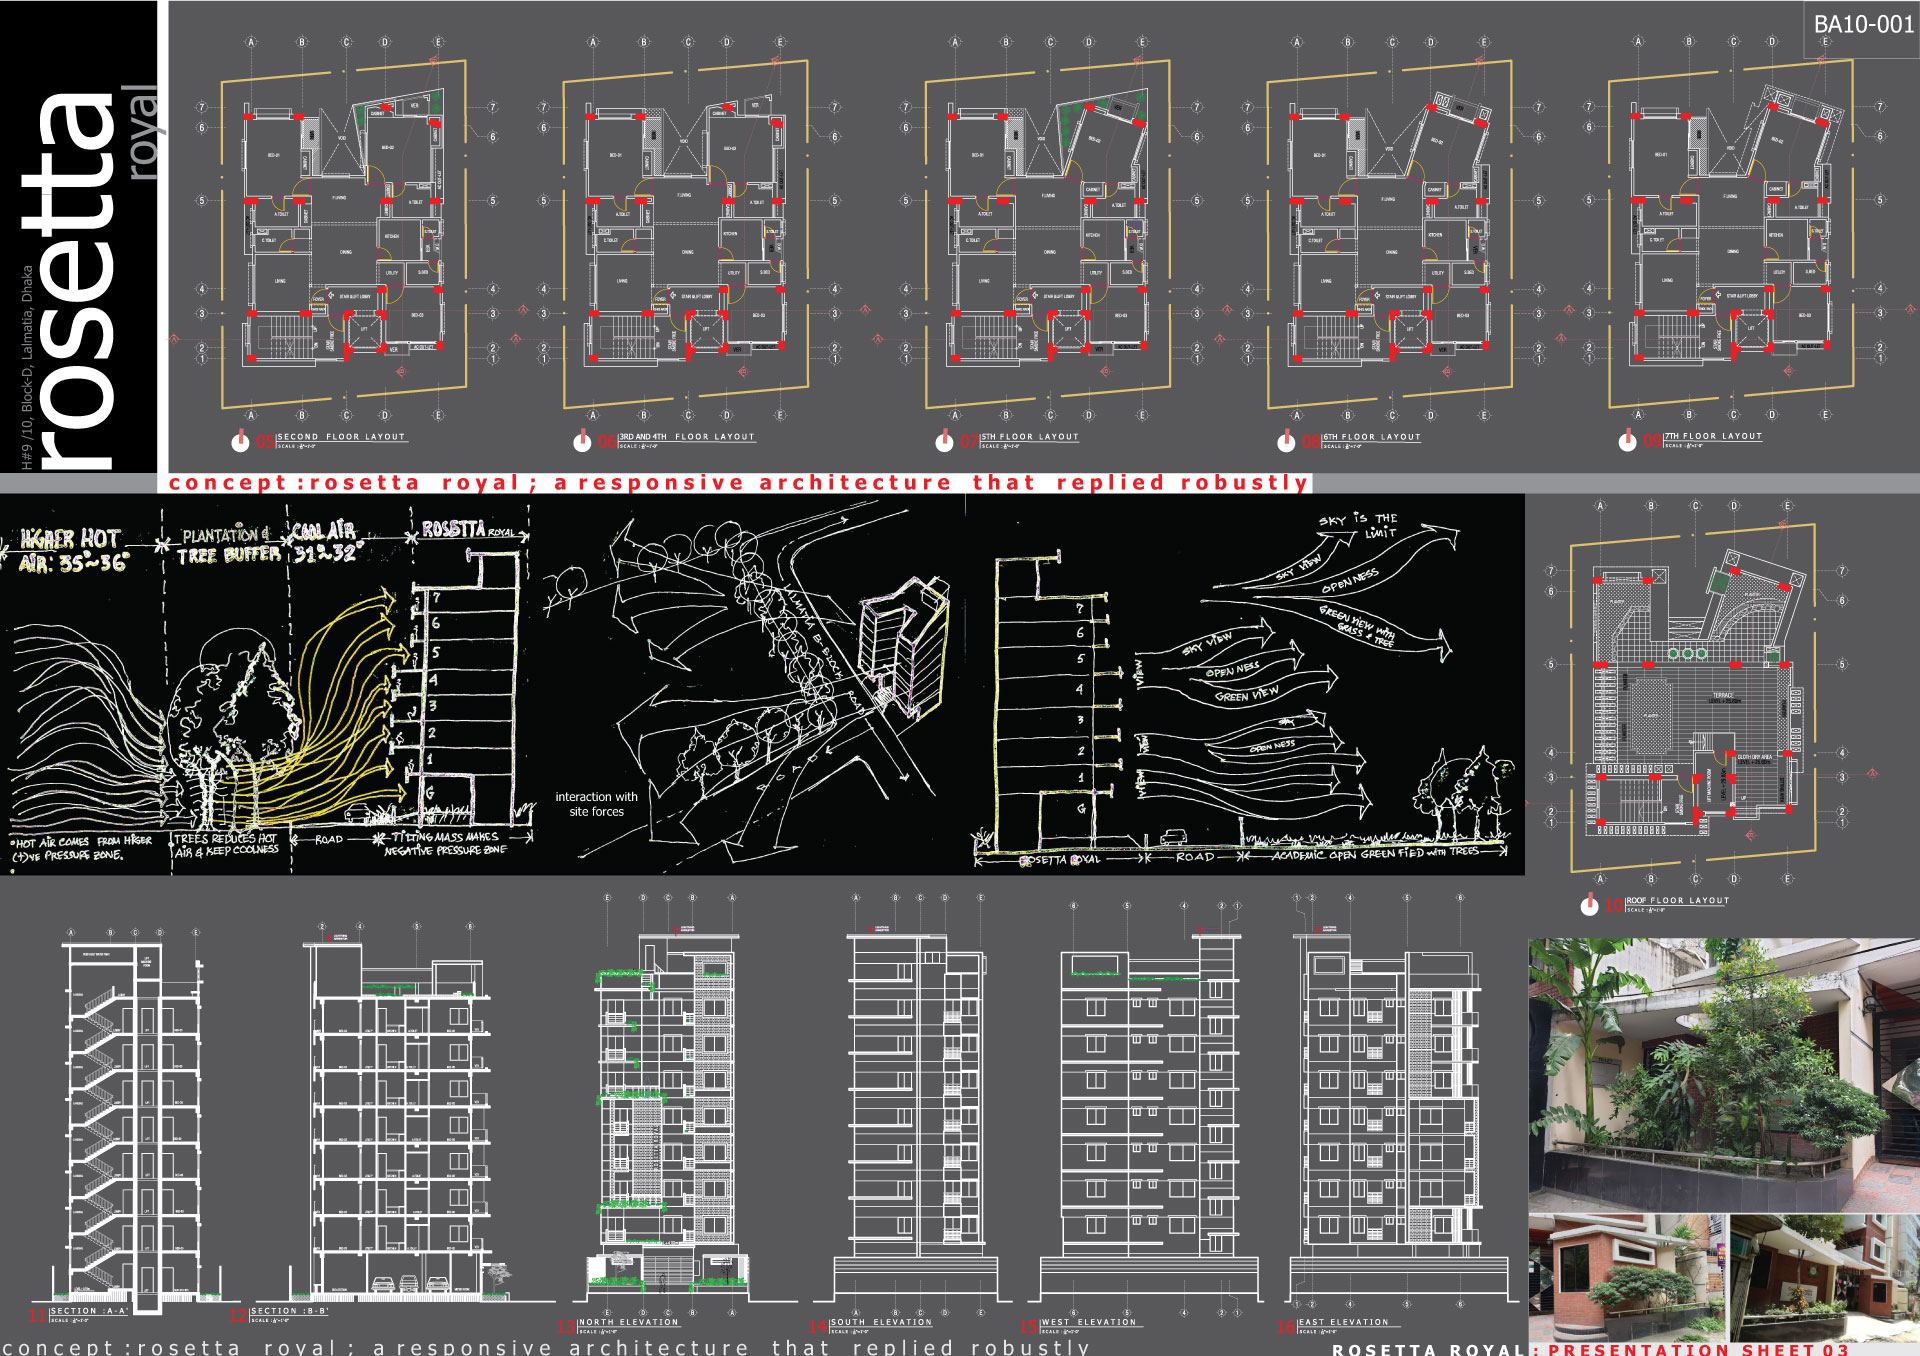Click the "HIGHER HOT AIR: 35~36" note
The height and width of the screenshot is (1356, 1920).
point(72,550)
